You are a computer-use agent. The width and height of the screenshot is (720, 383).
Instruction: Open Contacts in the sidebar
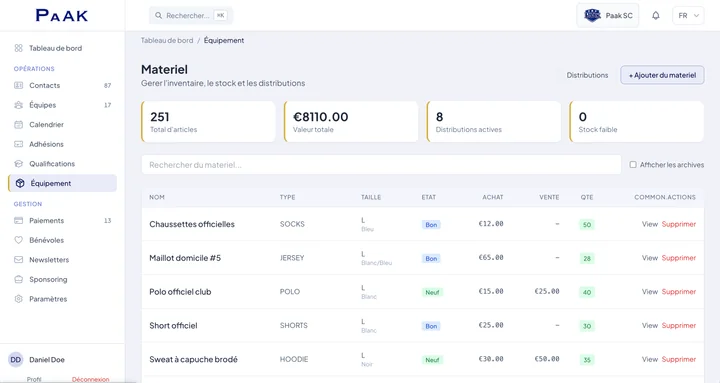(62, 85)
